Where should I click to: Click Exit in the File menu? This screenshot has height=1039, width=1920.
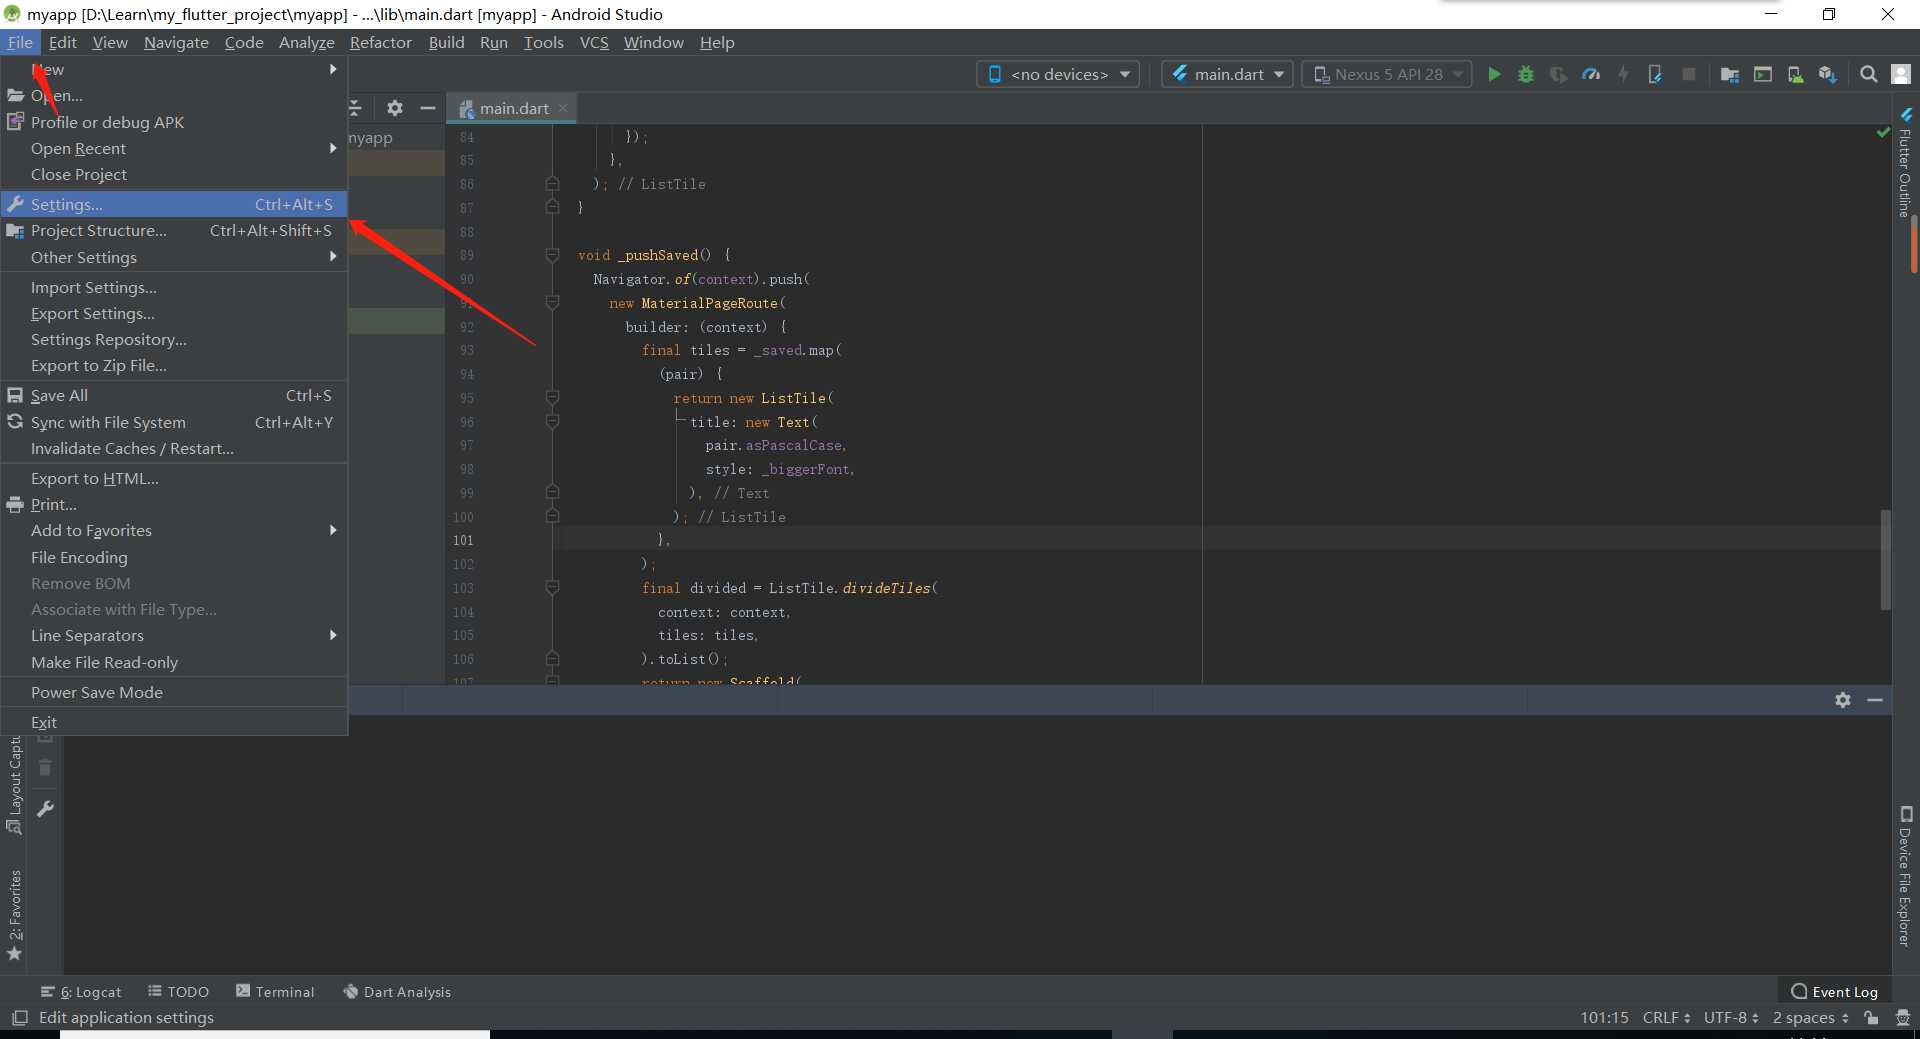tap(174, 722)
